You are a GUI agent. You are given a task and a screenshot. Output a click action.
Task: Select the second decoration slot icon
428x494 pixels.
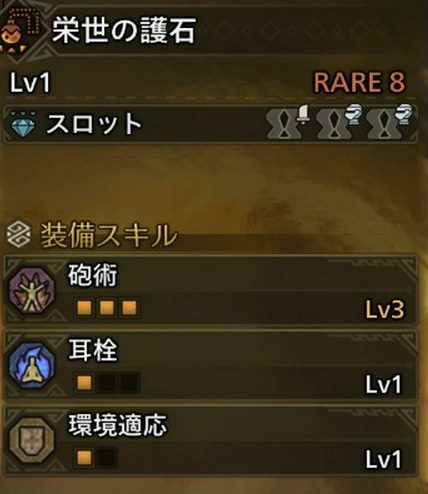pyautogui.click(x=338, y=122)
